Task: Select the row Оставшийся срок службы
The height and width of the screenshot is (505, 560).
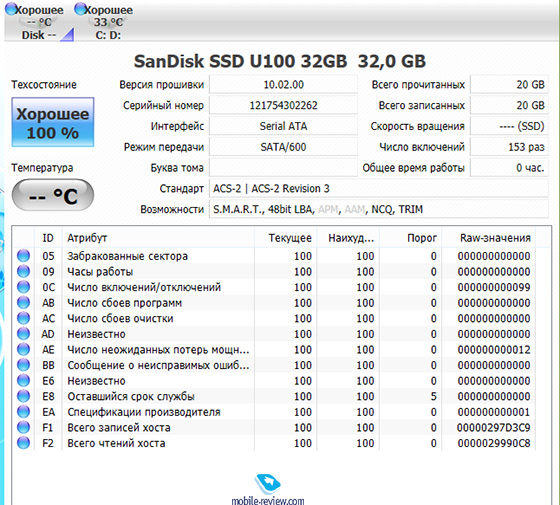Action: pyautogui.click(x=274, y=396)
